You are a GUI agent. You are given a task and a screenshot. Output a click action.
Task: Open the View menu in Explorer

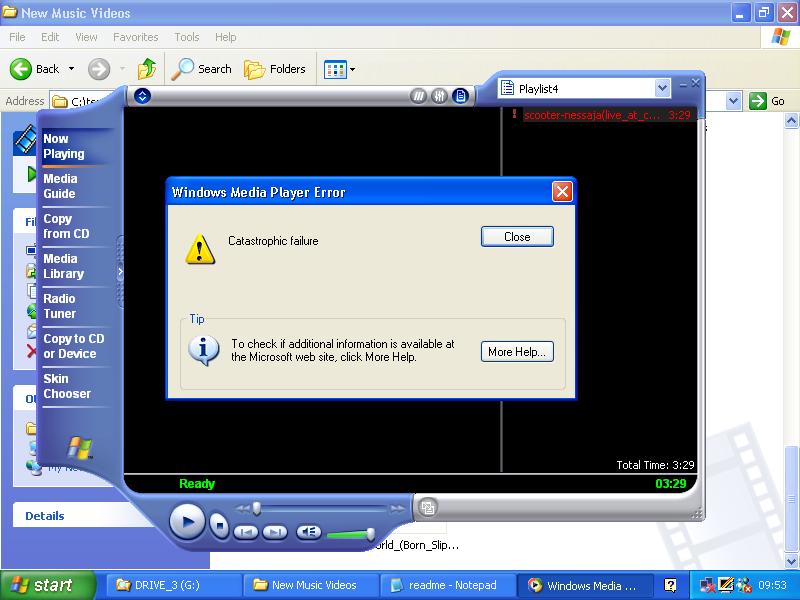(x=86, y=37)
